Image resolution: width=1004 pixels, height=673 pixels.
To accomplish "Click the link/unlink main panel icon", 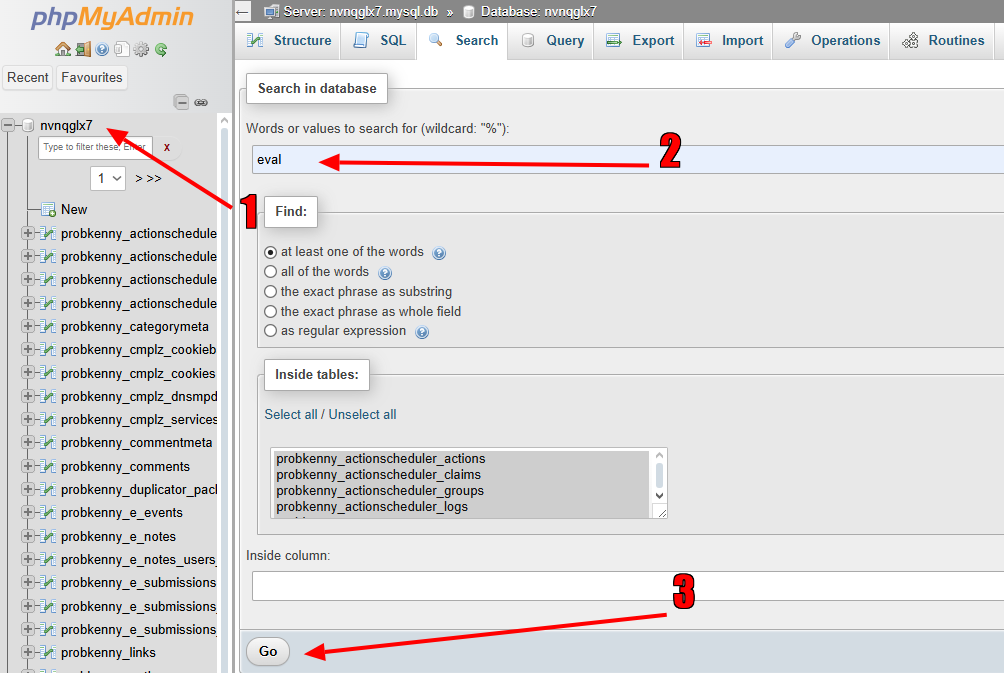I will point(201,102).
